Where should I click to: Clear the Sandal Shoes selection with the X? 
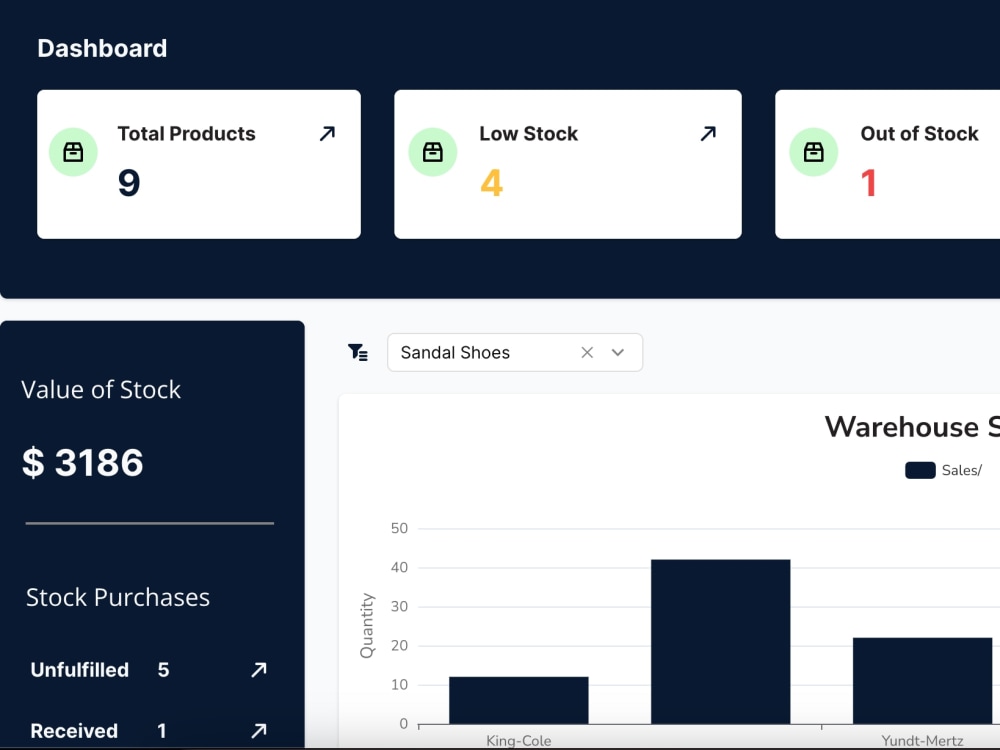[x=587, y=352]
